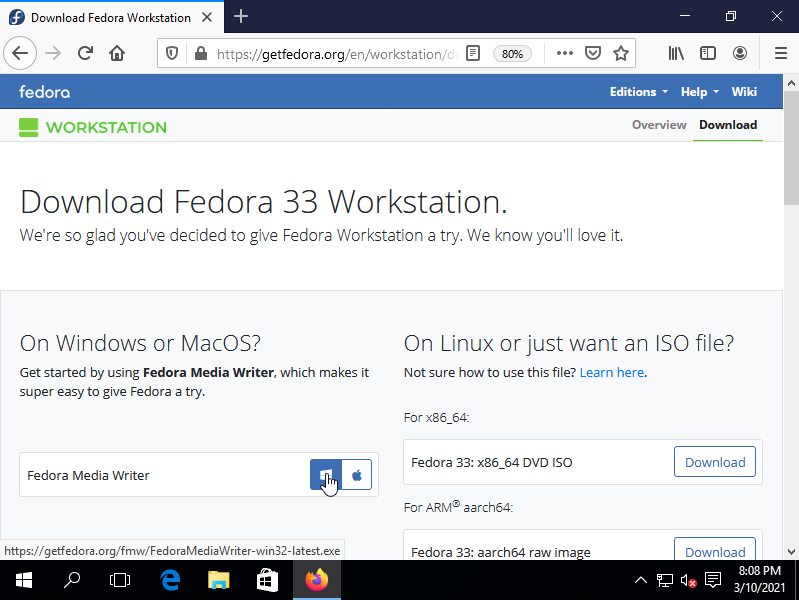Open a new tab with plus

(x=241, y=17)
